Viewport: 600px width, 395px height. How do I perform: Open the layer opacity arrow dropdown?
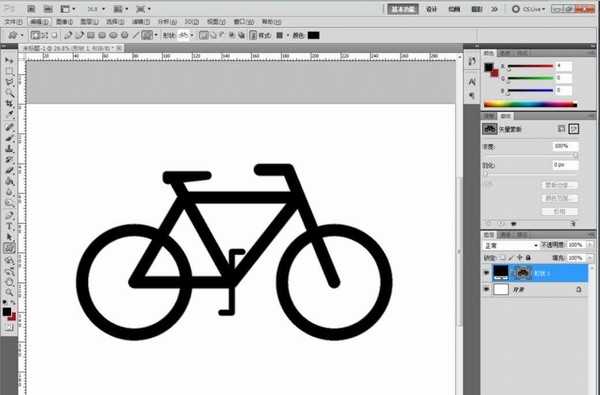click(590, 245)
